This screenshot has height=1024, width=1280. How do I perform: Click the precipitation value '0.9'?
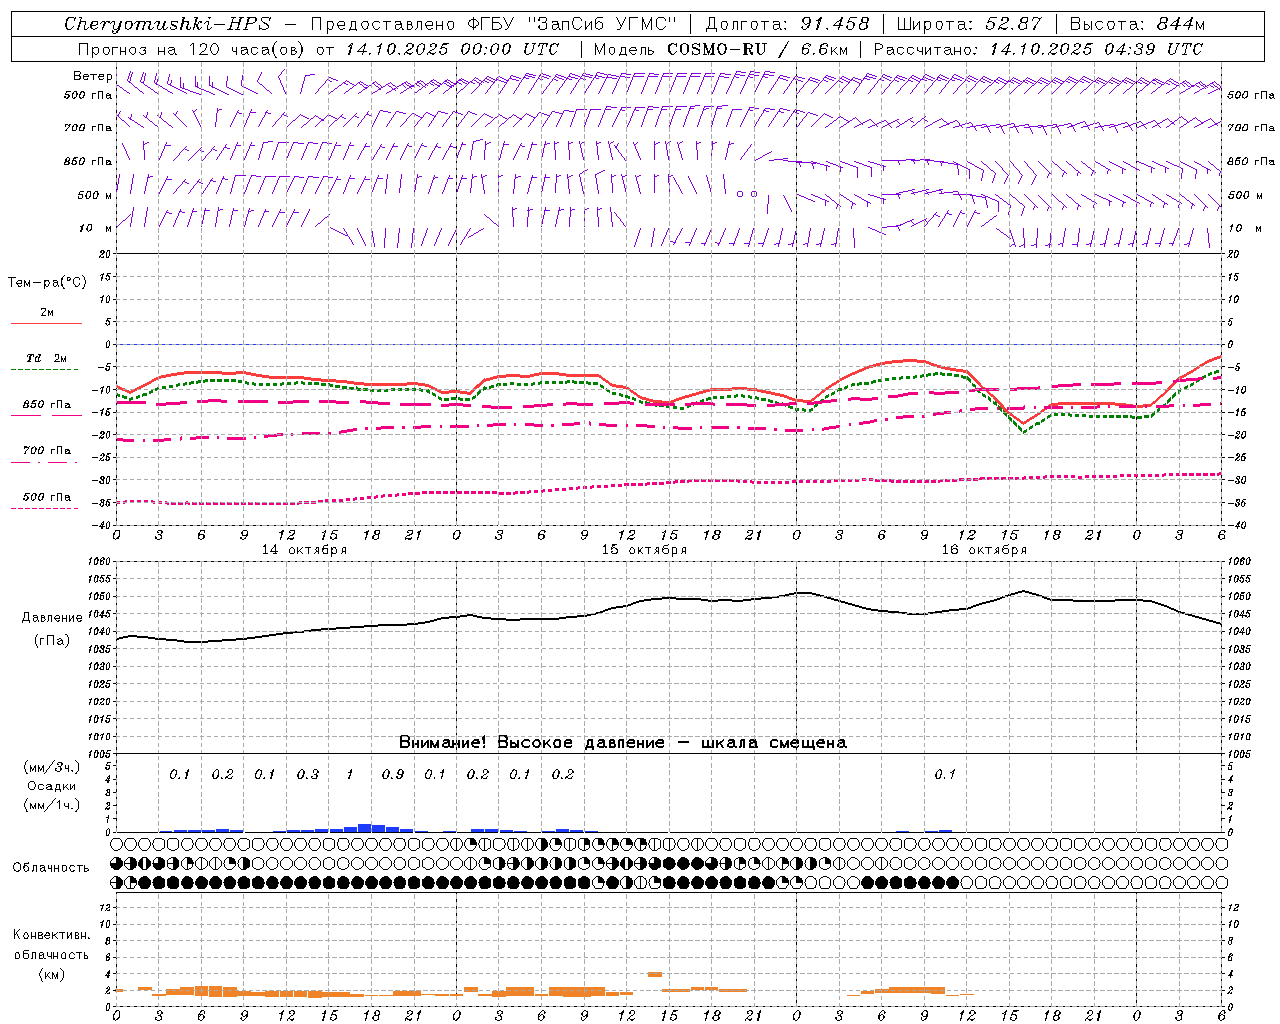point(393,774)
